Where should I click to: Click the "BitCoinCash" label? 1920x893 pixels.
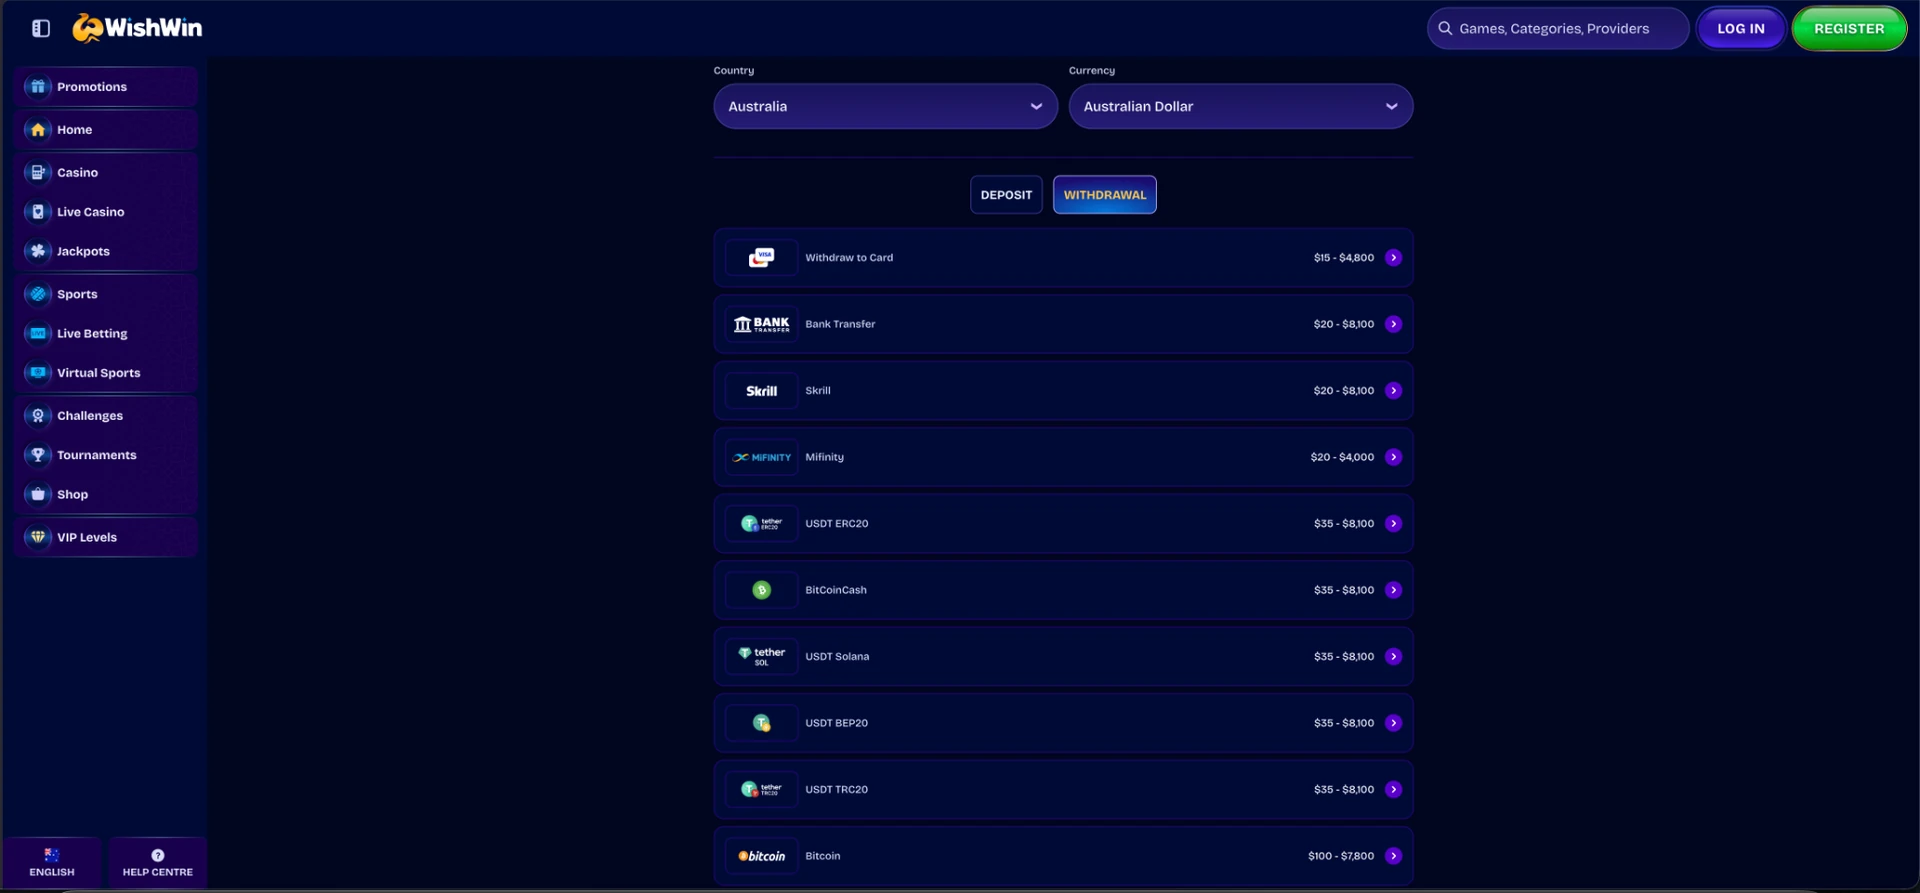coord(836,590)
